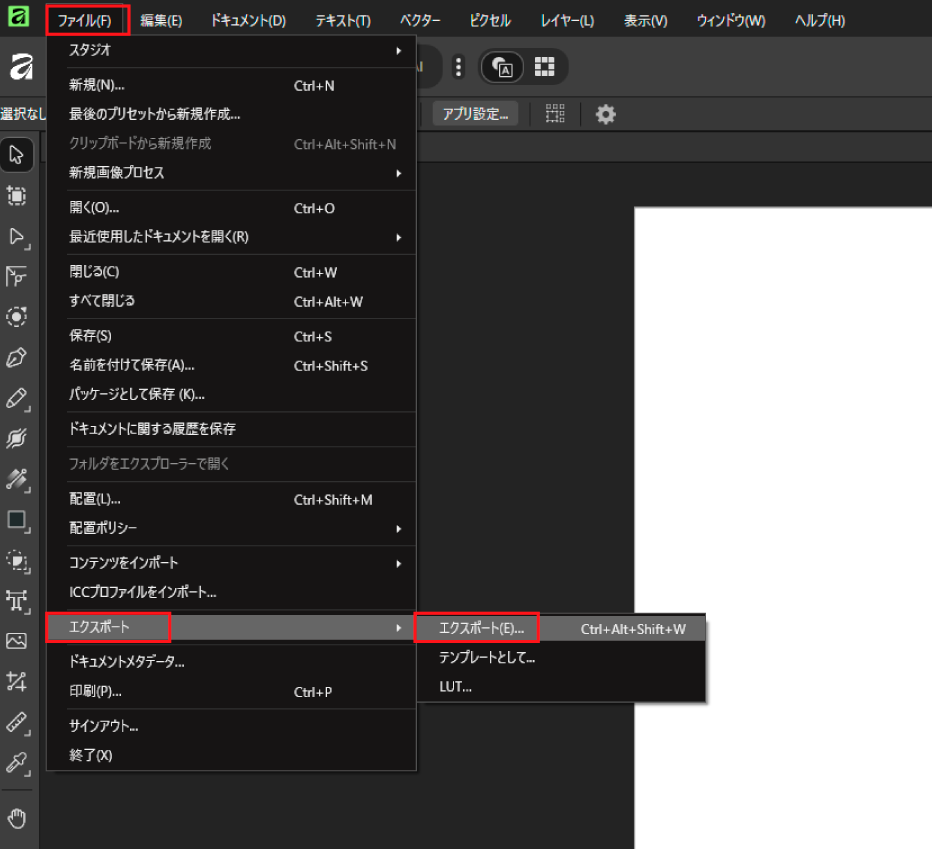The image size is (932, 849).
Task: Select the Rectangle shape tool
Action: point(17,519)
